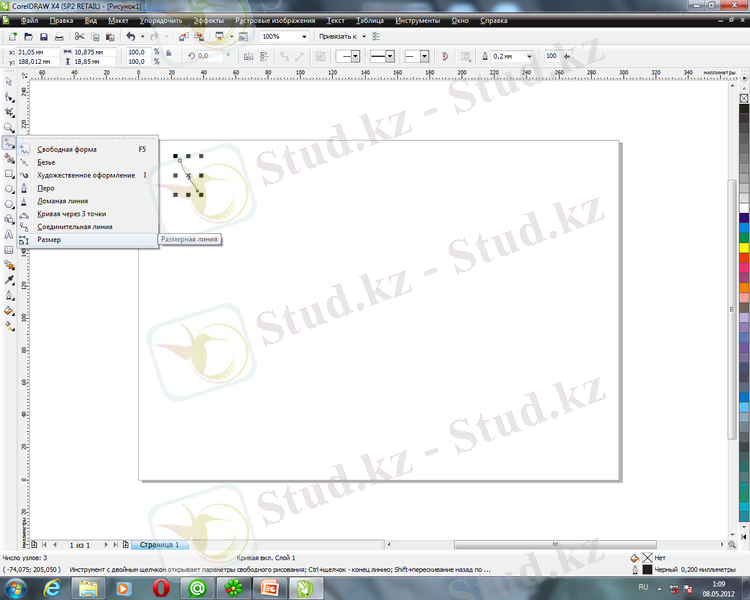This screenshot has width=750, height=600.
Task: Click the rotation angle field 0,0
Action: click(210, 56)
